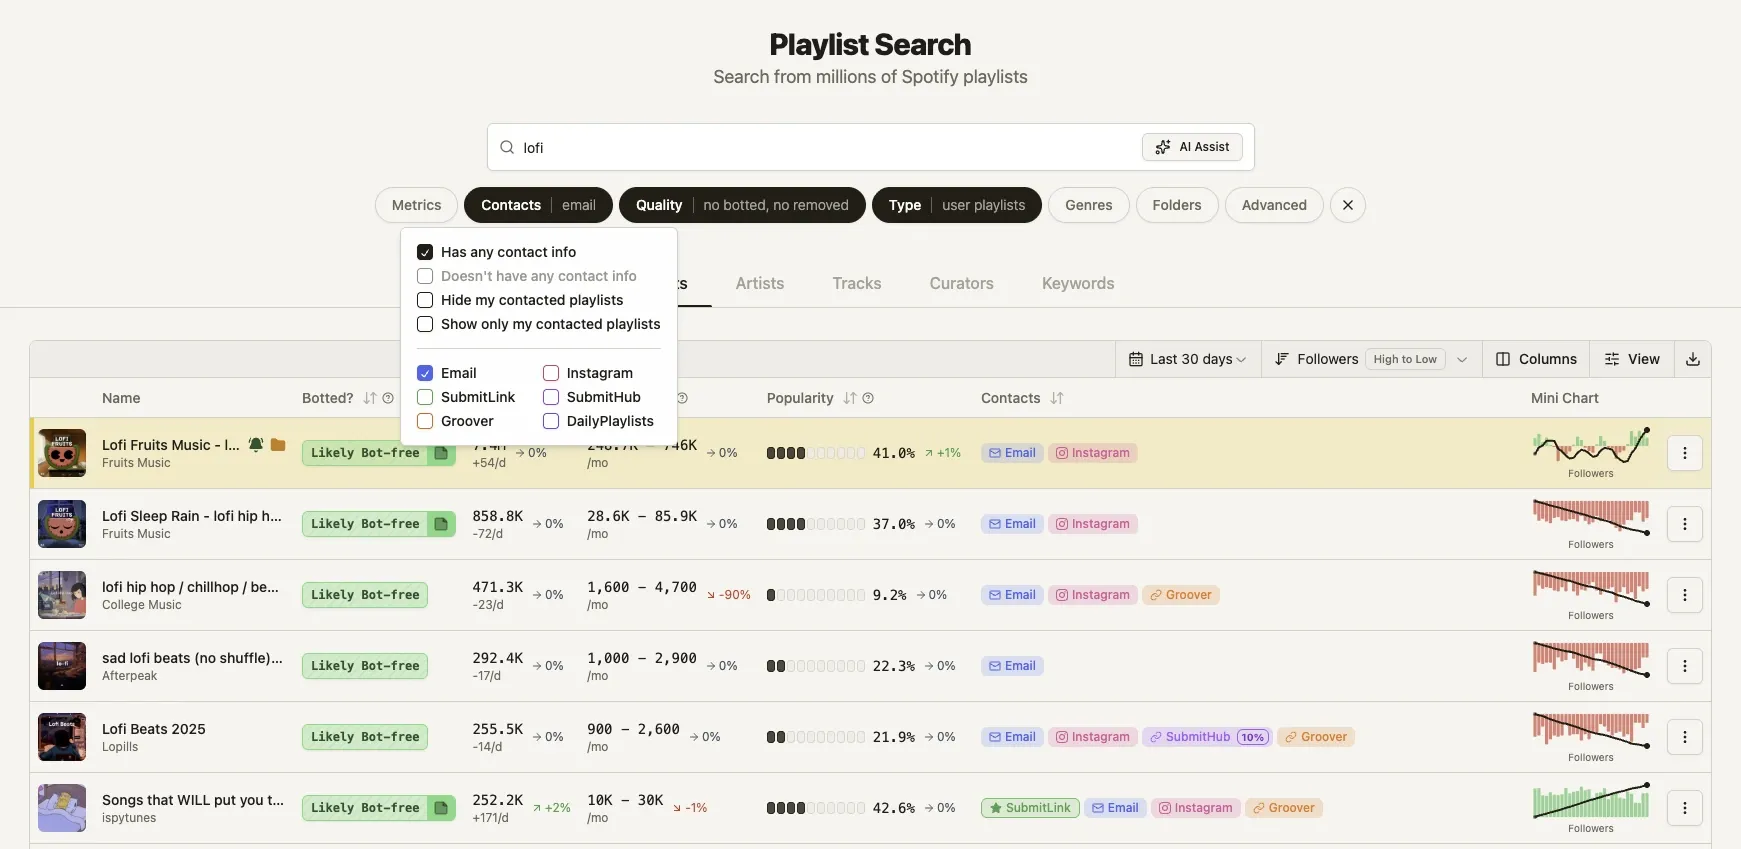Check Show only my contacted playlists
The width and height of the screenshot is (1741, 849).
pos(425,324)
